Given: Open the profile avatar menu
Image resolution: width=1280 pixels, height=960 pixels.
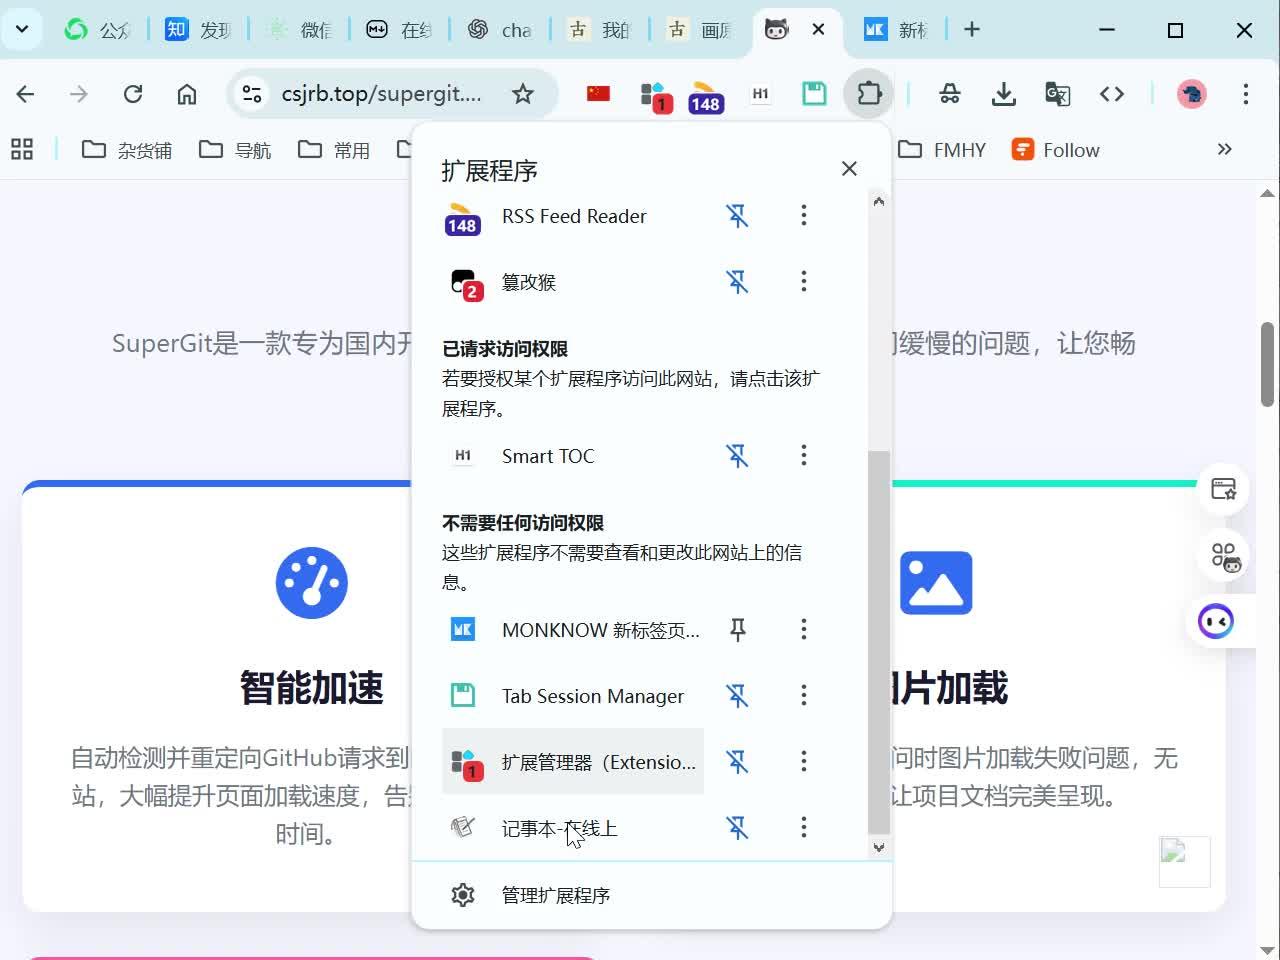Looking at the screenshot, I should (1191, 94).
